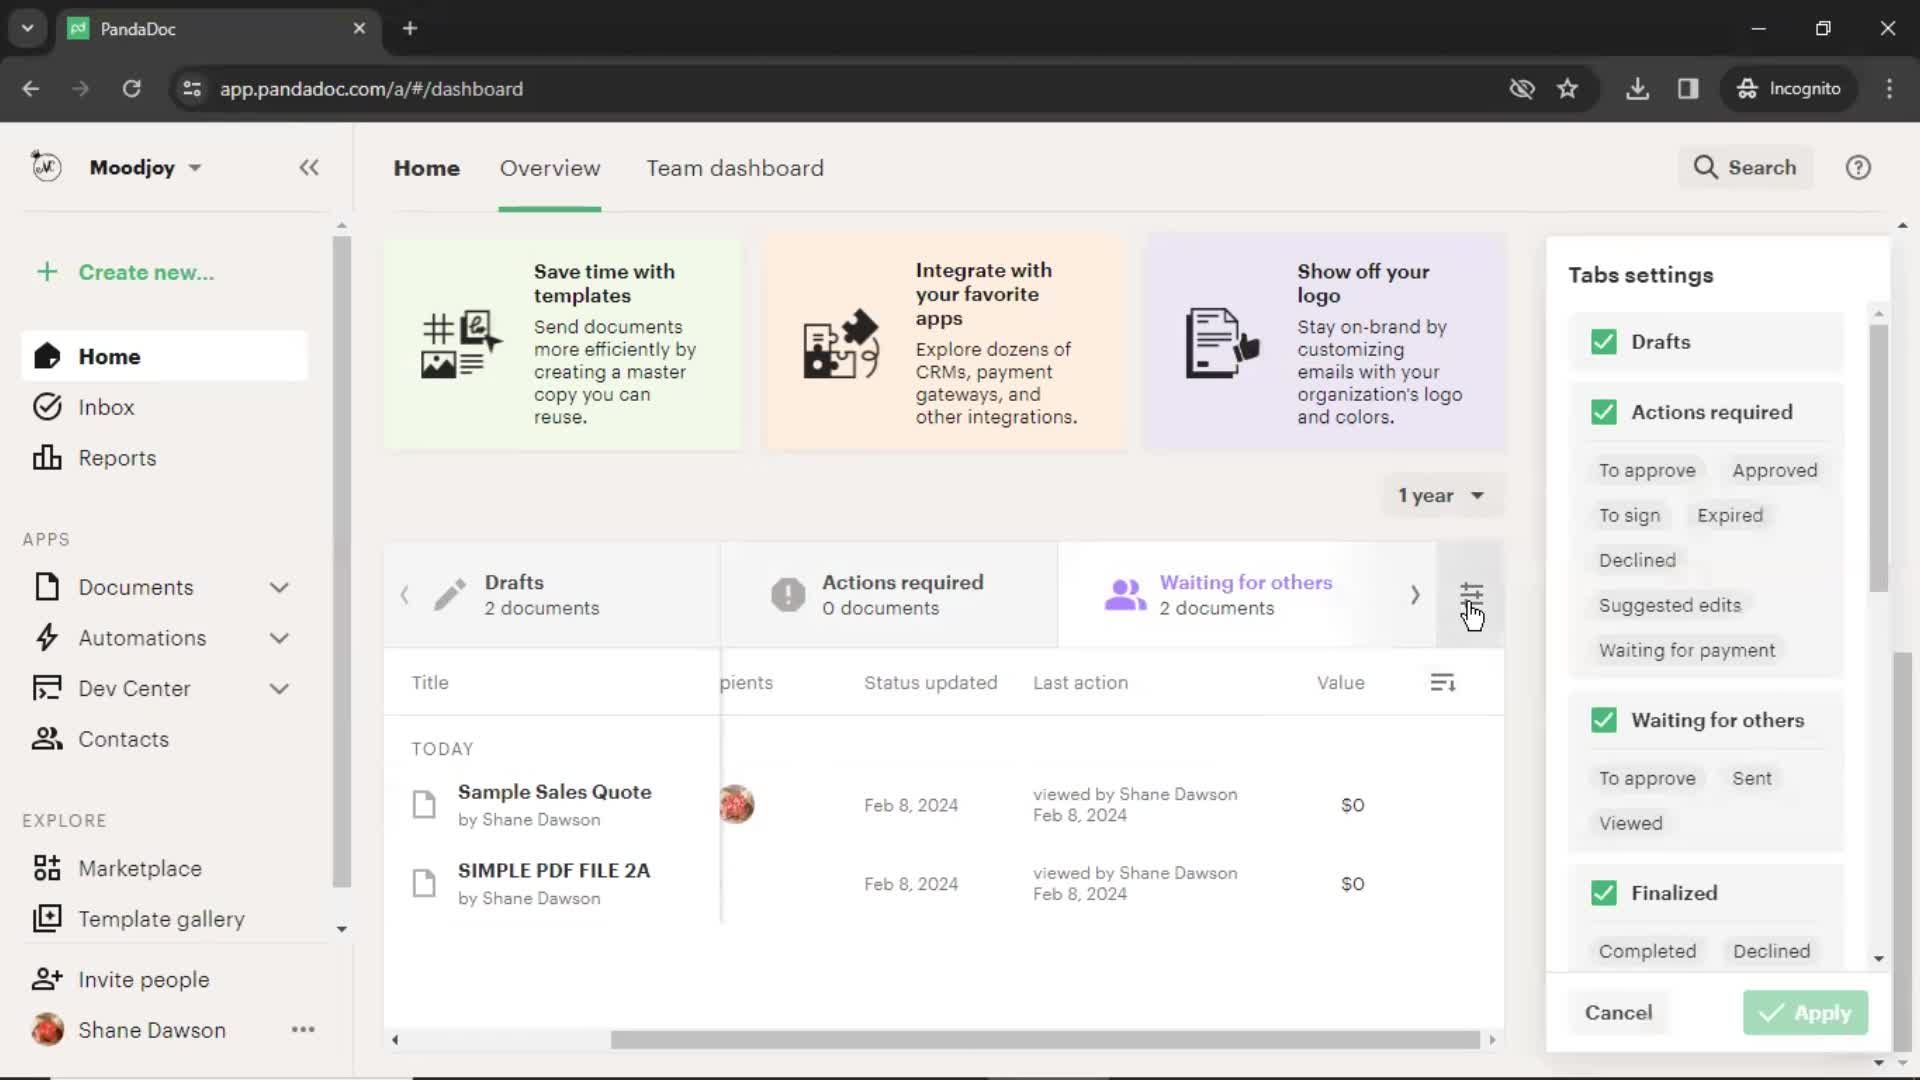Click the Tabs settings vertical scrollbar
1920x1080 pixels.
click(x=1879, y=458)
